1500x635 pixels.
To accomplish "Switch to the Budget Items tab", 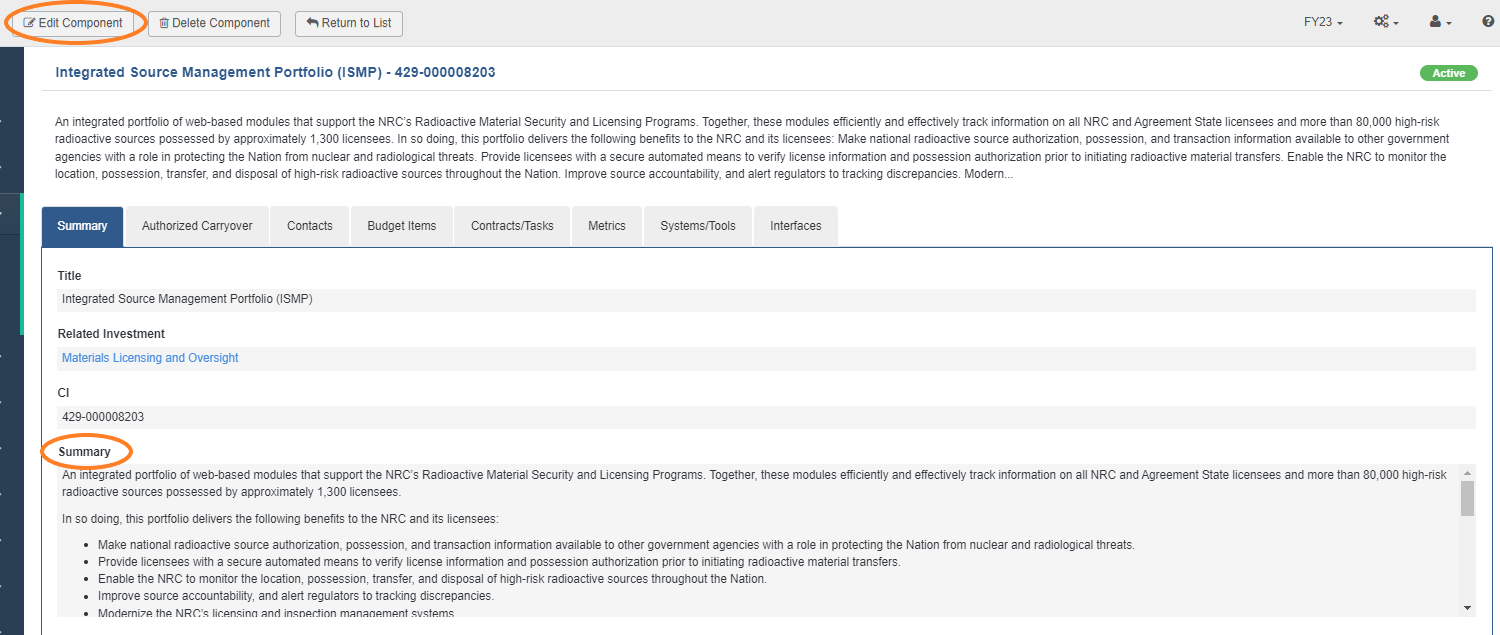I will [402, 226].
